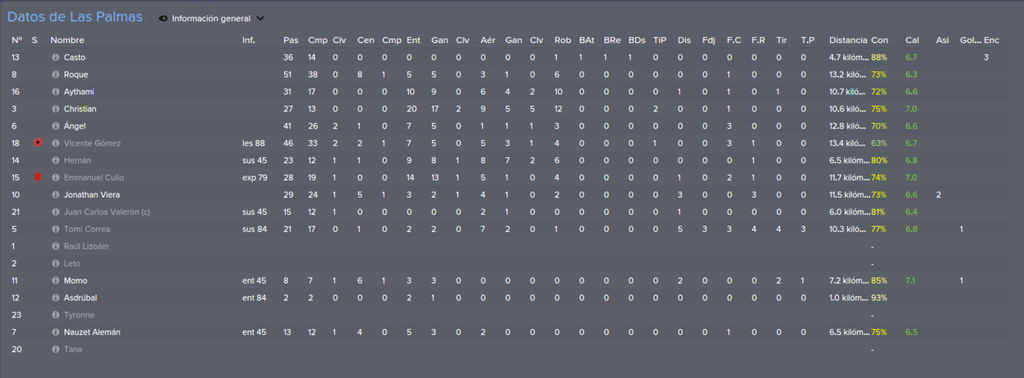
Task: Sort players by the Cal rating column
Action: pyautogui.click(x=912, y=40)
